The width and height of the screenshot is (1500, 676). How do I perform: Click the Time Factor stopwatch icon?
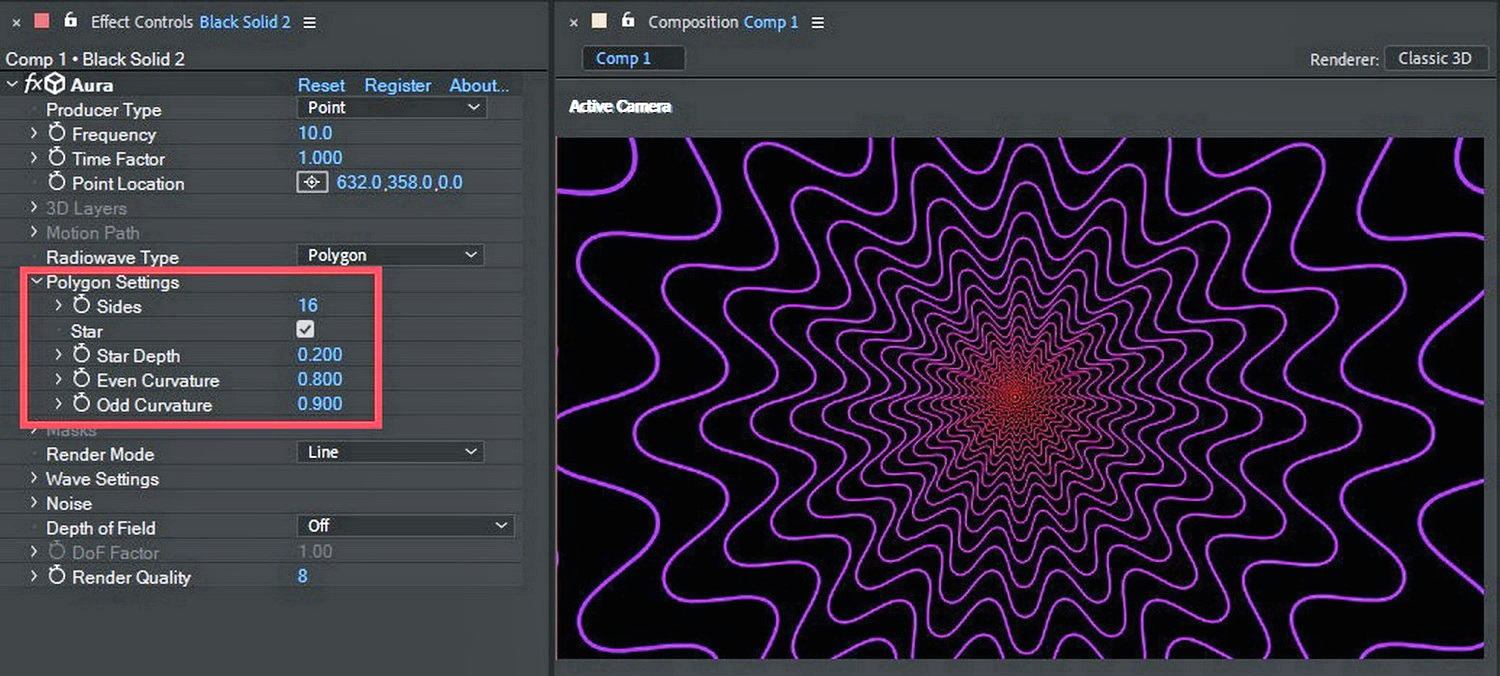pyautogui.click(x=57, y=158)
